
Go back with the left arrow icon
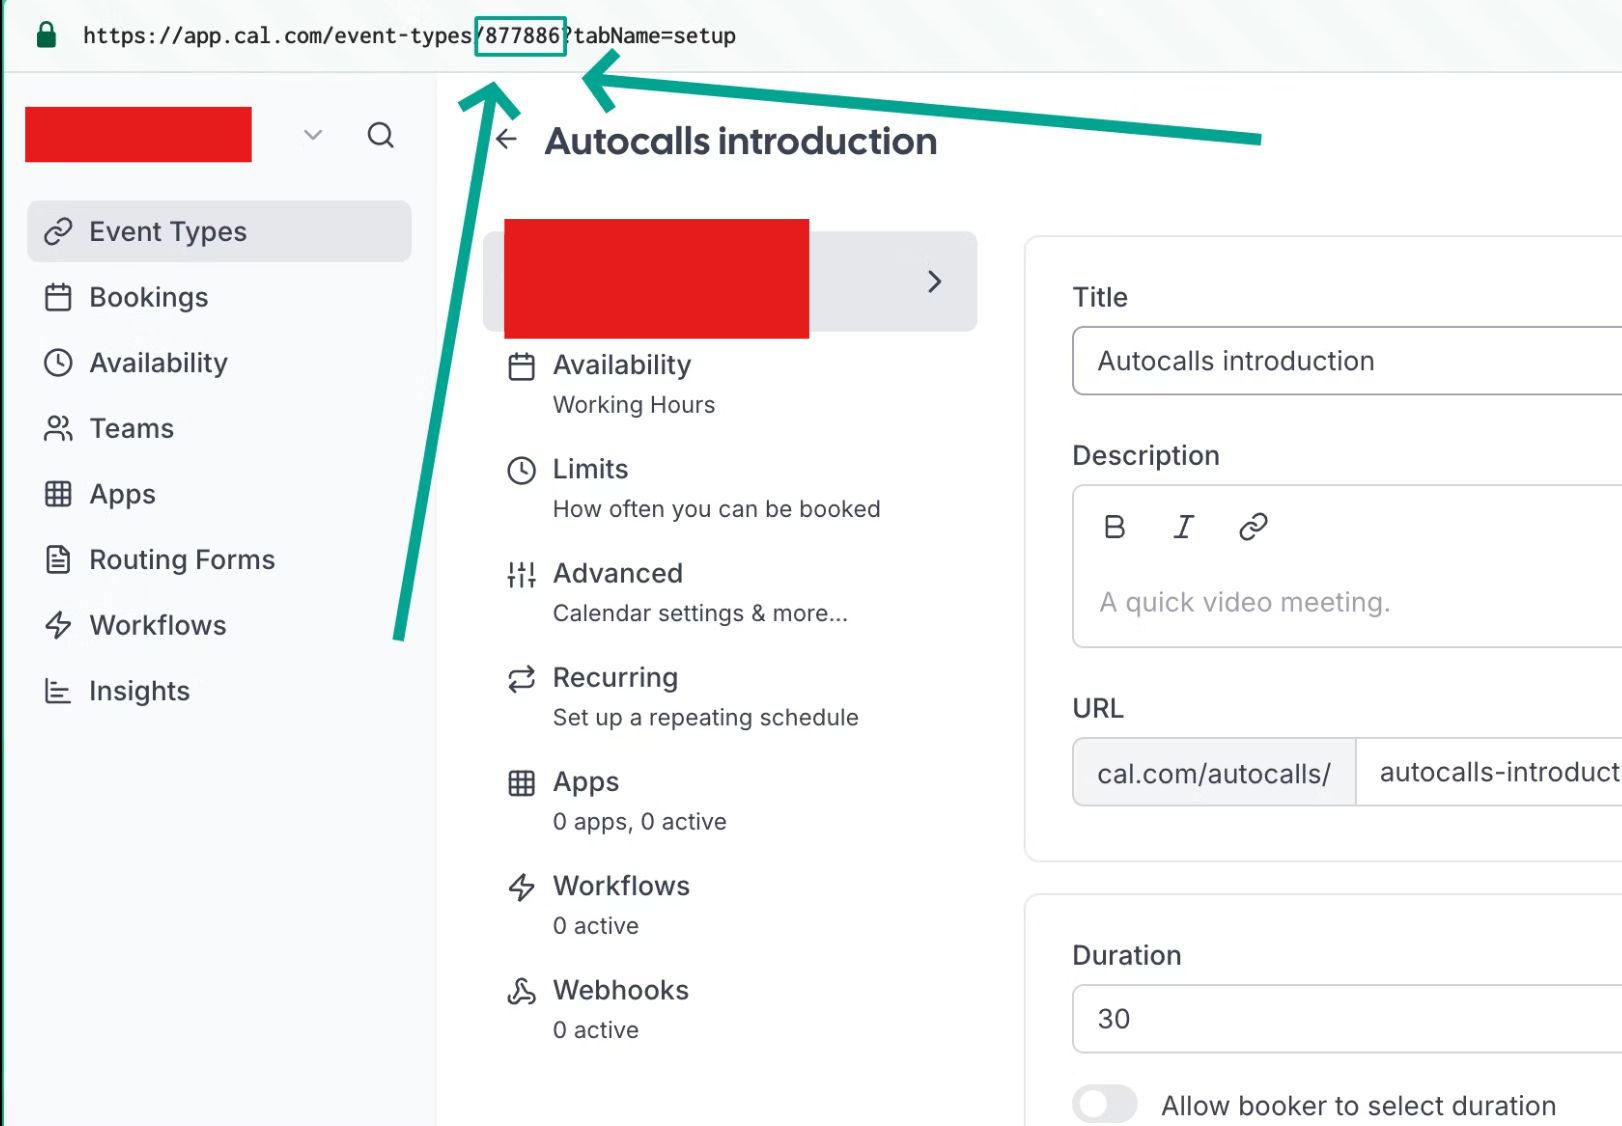pos(507,139)
